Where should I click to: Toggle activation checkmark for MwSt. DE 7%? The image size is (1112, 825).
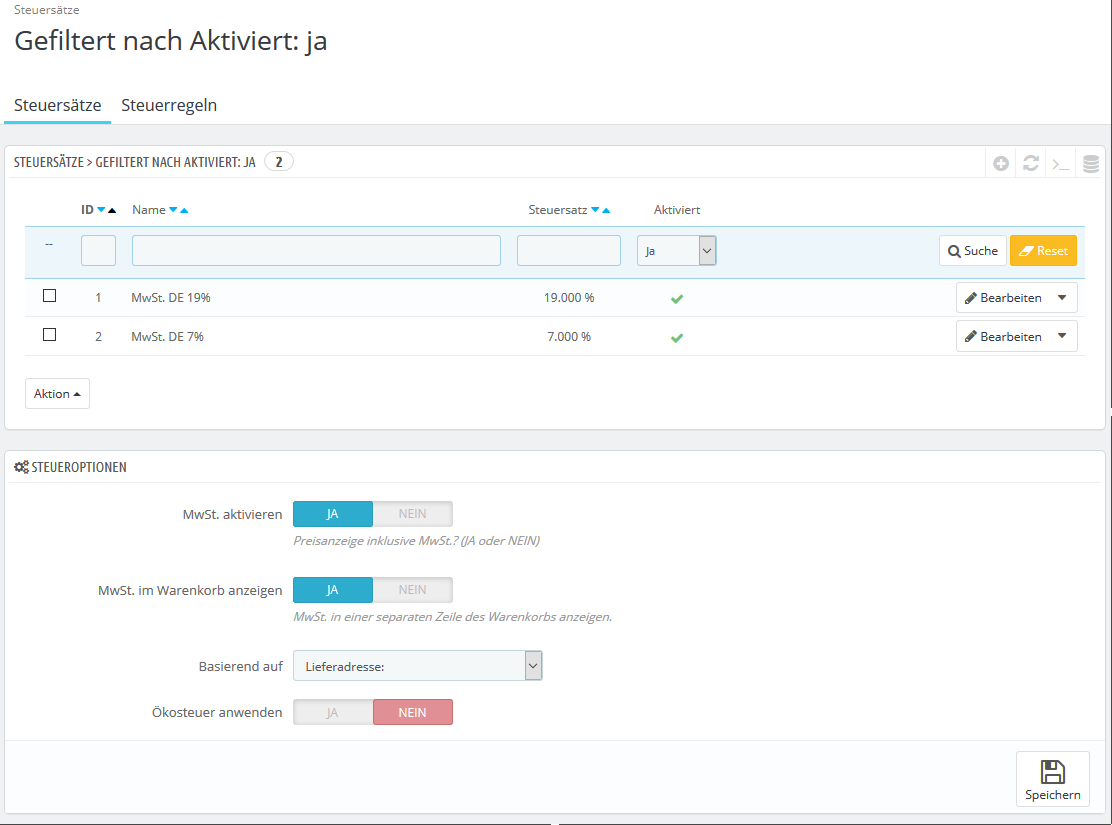point(677,338)
